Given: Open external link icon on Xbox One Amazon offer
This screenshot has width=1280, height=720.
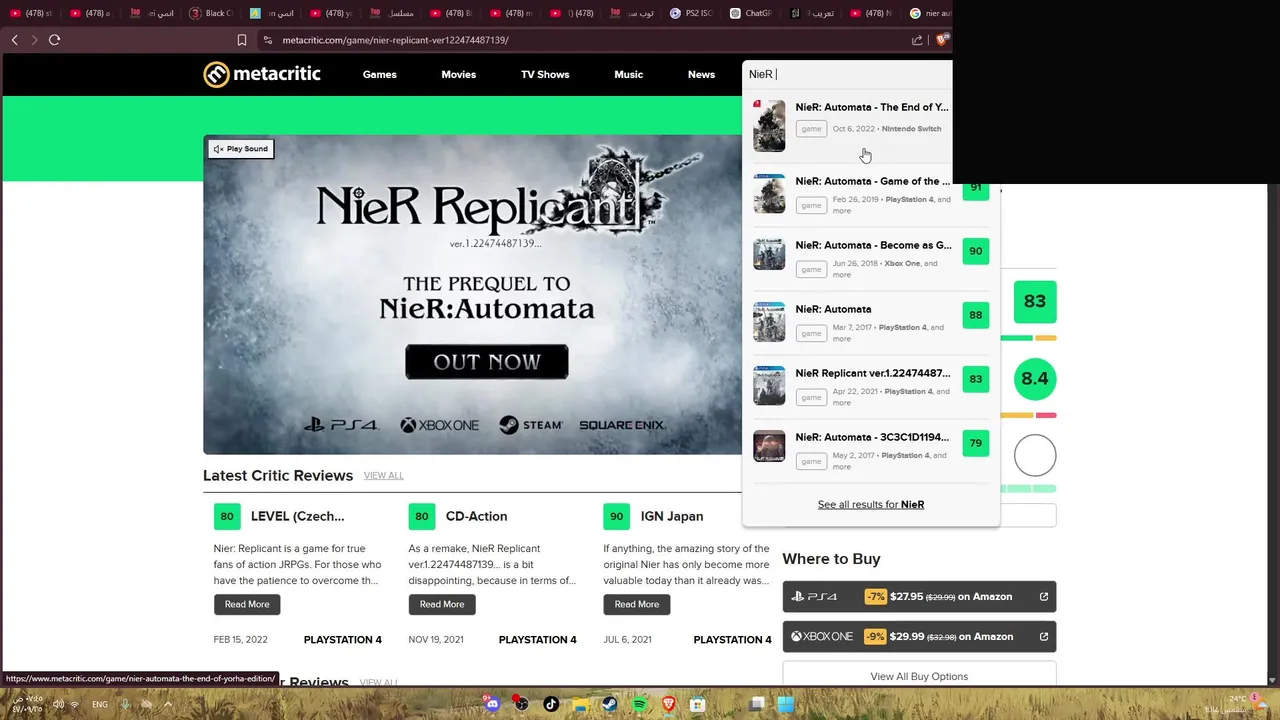Looking at the screenshot, I should (1043, 637).
